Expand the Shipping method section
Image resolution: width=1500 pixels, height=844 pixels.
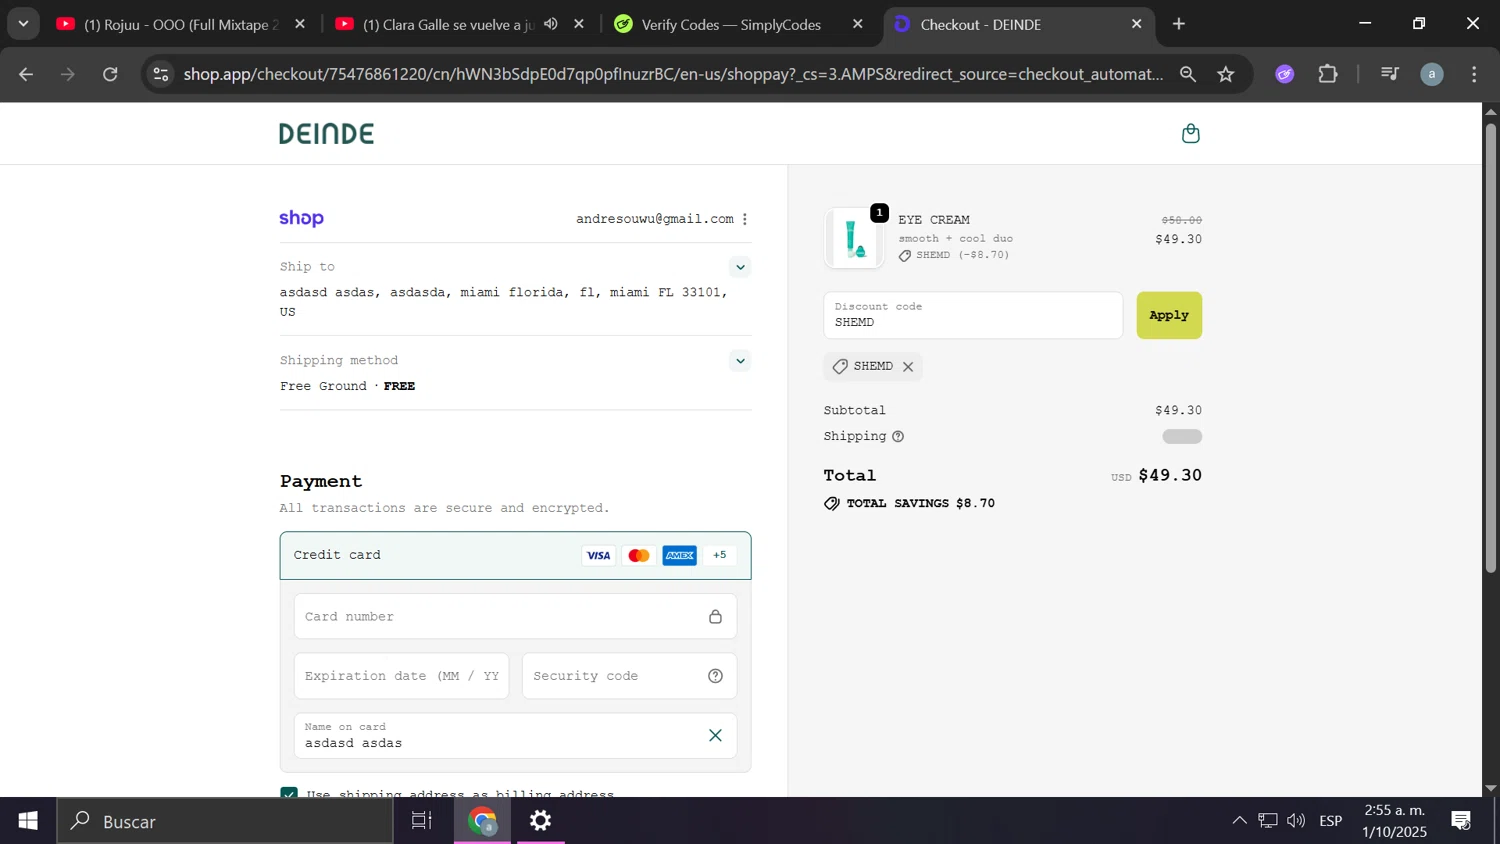click(740, 361)
